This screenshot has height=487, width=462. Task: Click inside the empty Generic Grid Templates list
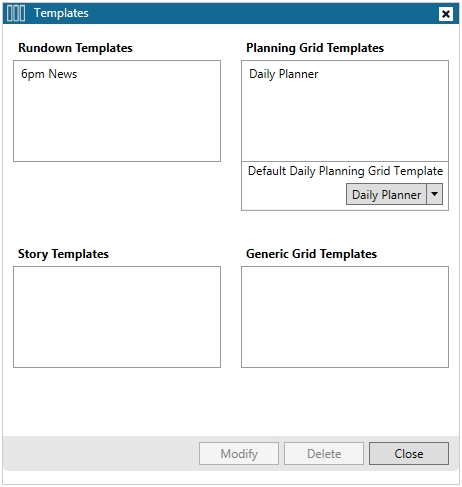point(345,317)
